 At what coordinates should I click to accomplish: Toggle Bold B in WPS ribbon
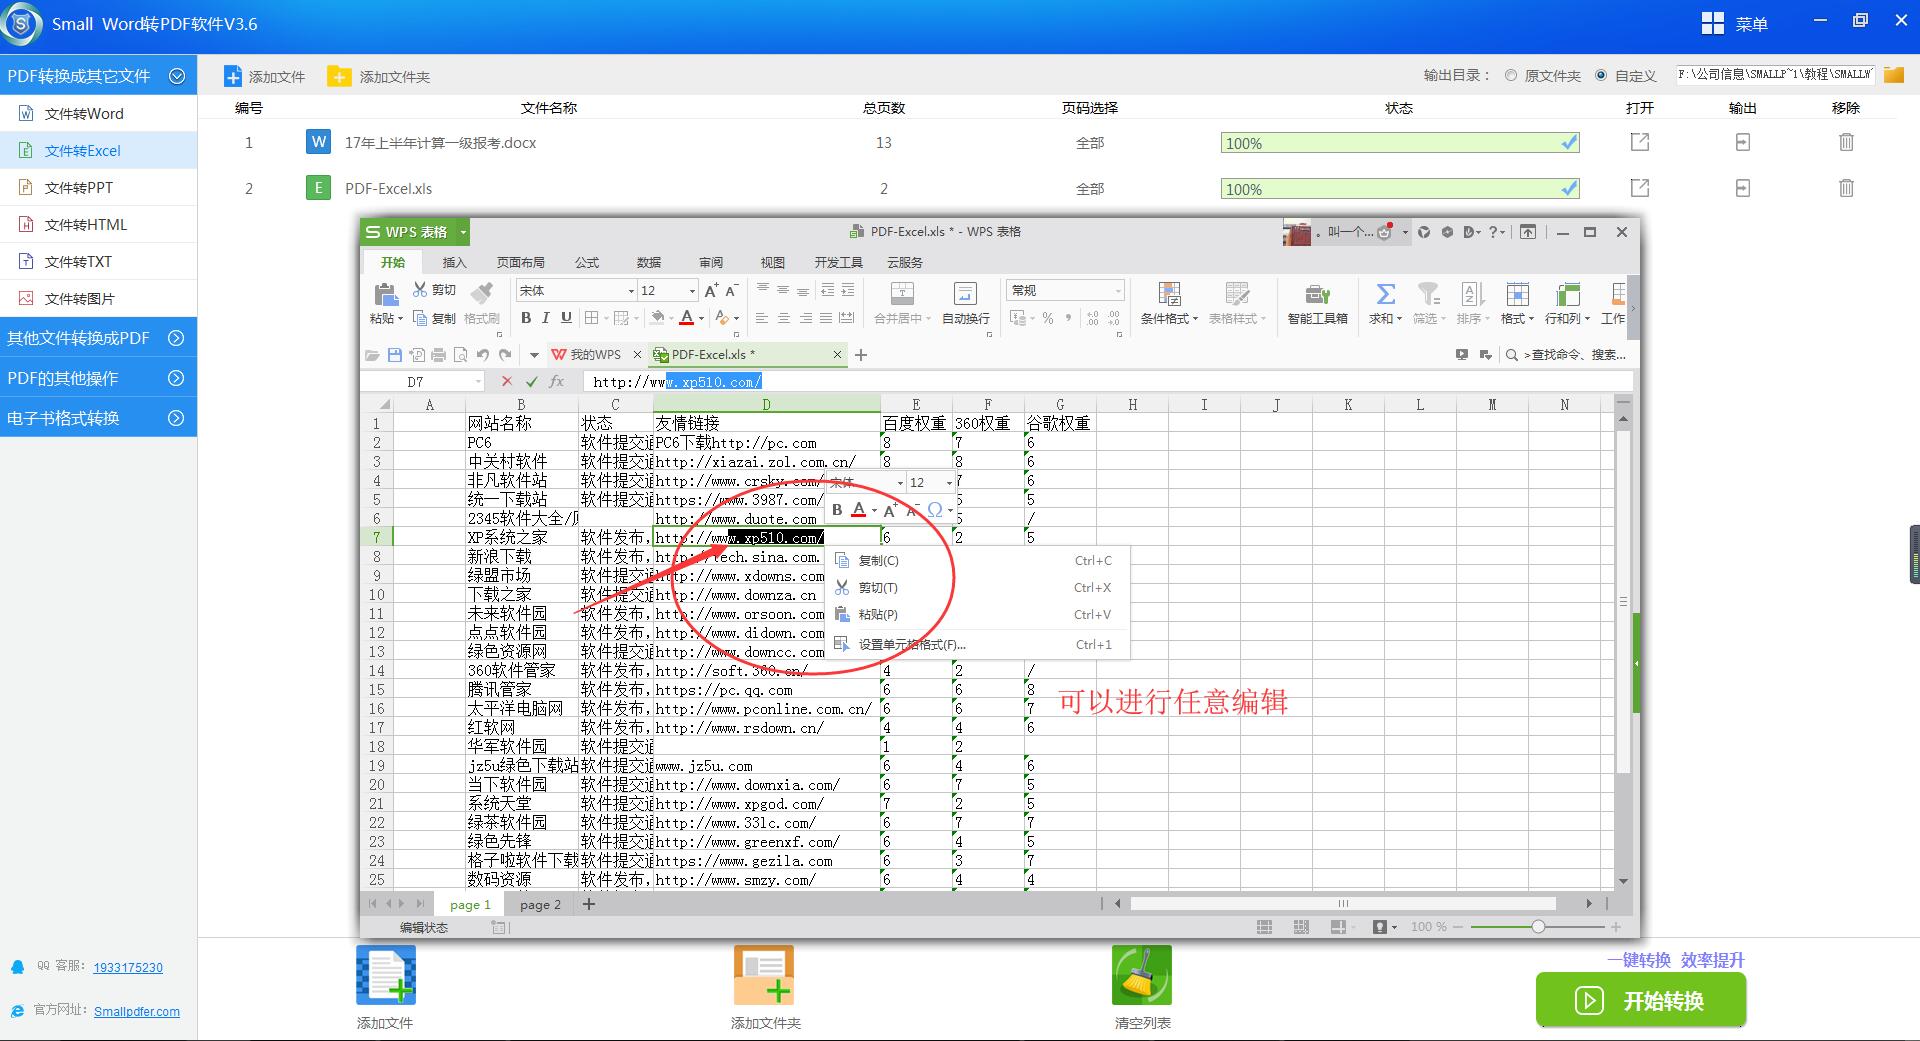point(526,318)
